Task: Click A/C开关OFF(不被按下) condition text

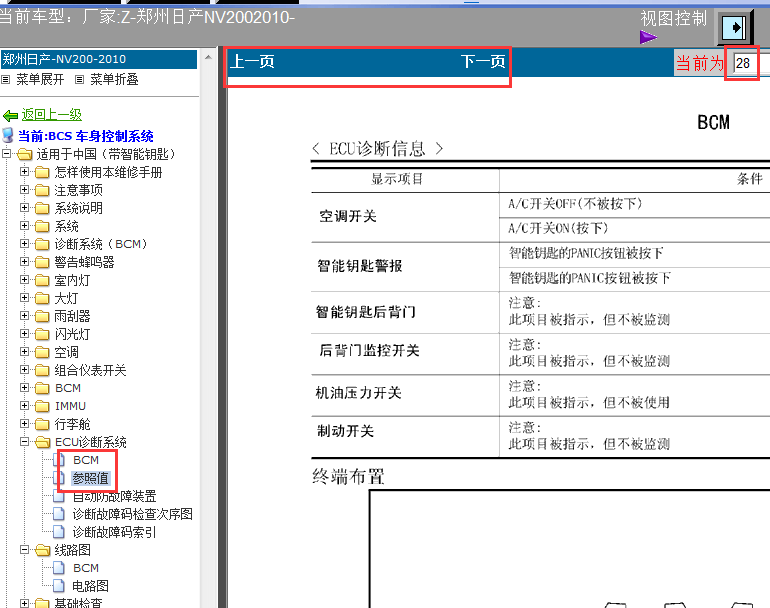Action: tap(576, 204)
